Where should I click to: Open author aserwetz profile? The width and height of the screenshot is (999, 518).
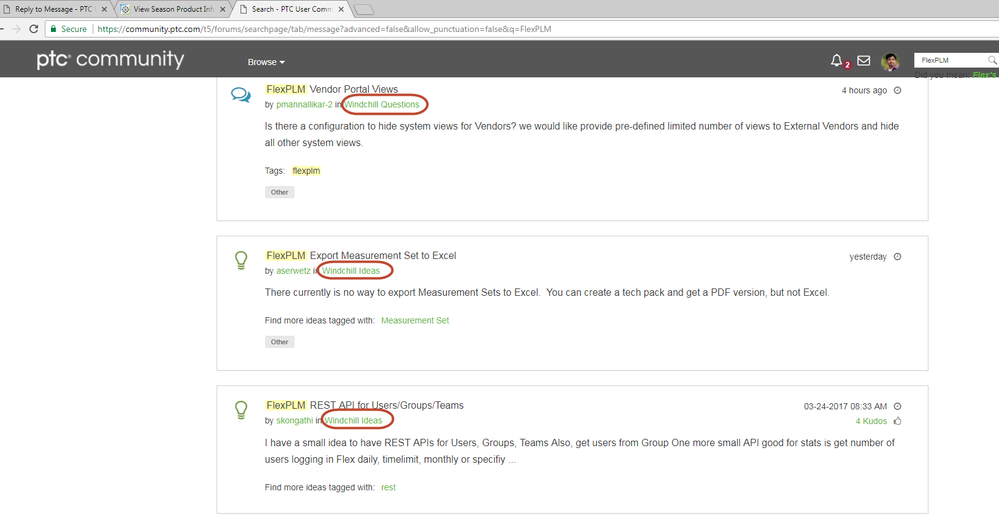click(x=293, y=271)
